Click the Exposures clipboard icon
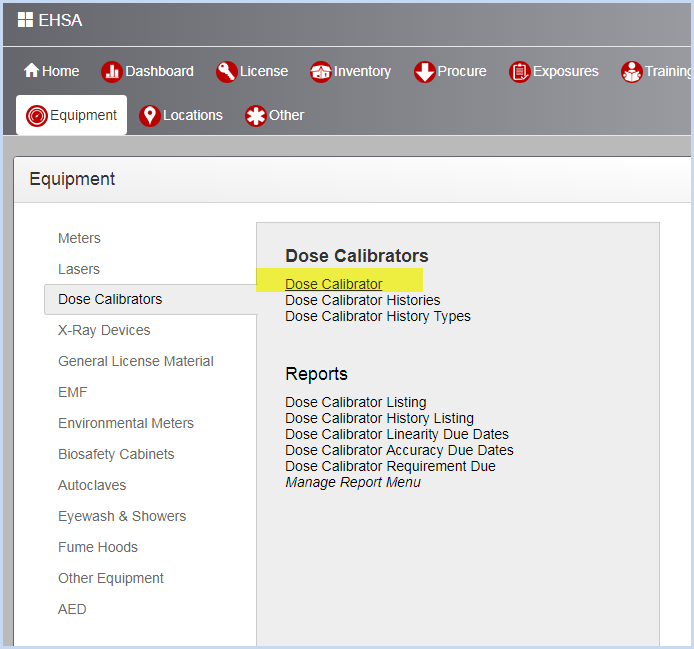Image resolution: width=694 pixels, height=649 pixels. coord(520,72)
